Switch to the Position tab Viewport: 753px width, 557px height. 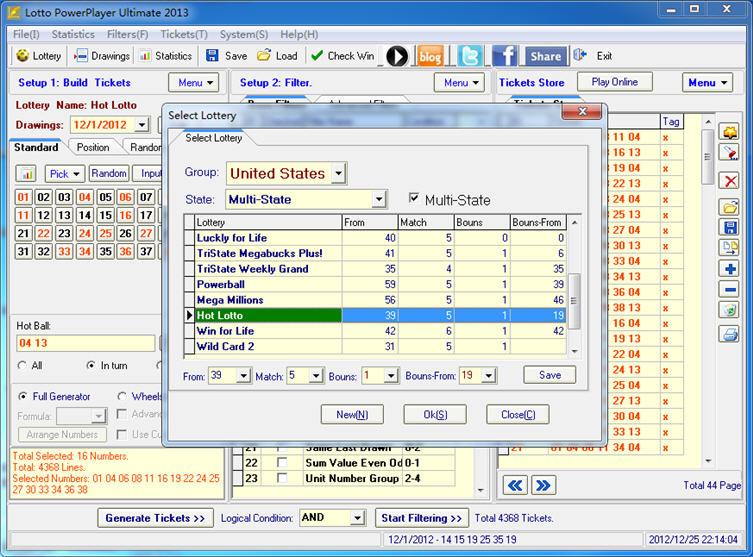pyautogui.click(x=93, y=147)
